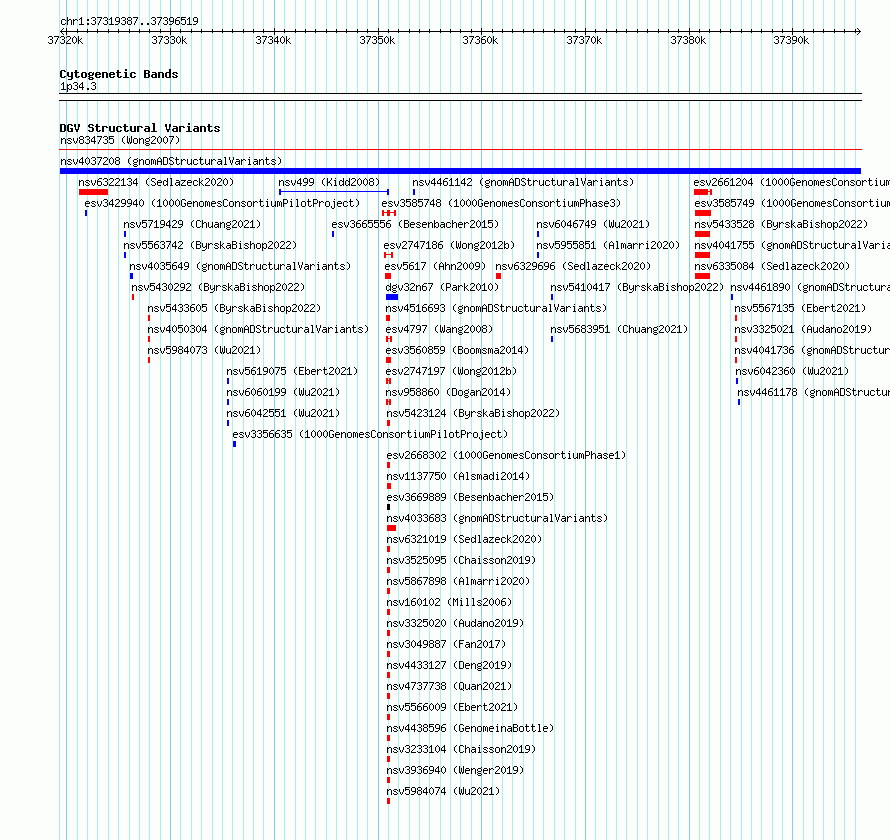The width and height of the screenshot is (890, 840).
Task: Open variant nsv5984073 (Wu2021)
Action: point(204,350)
